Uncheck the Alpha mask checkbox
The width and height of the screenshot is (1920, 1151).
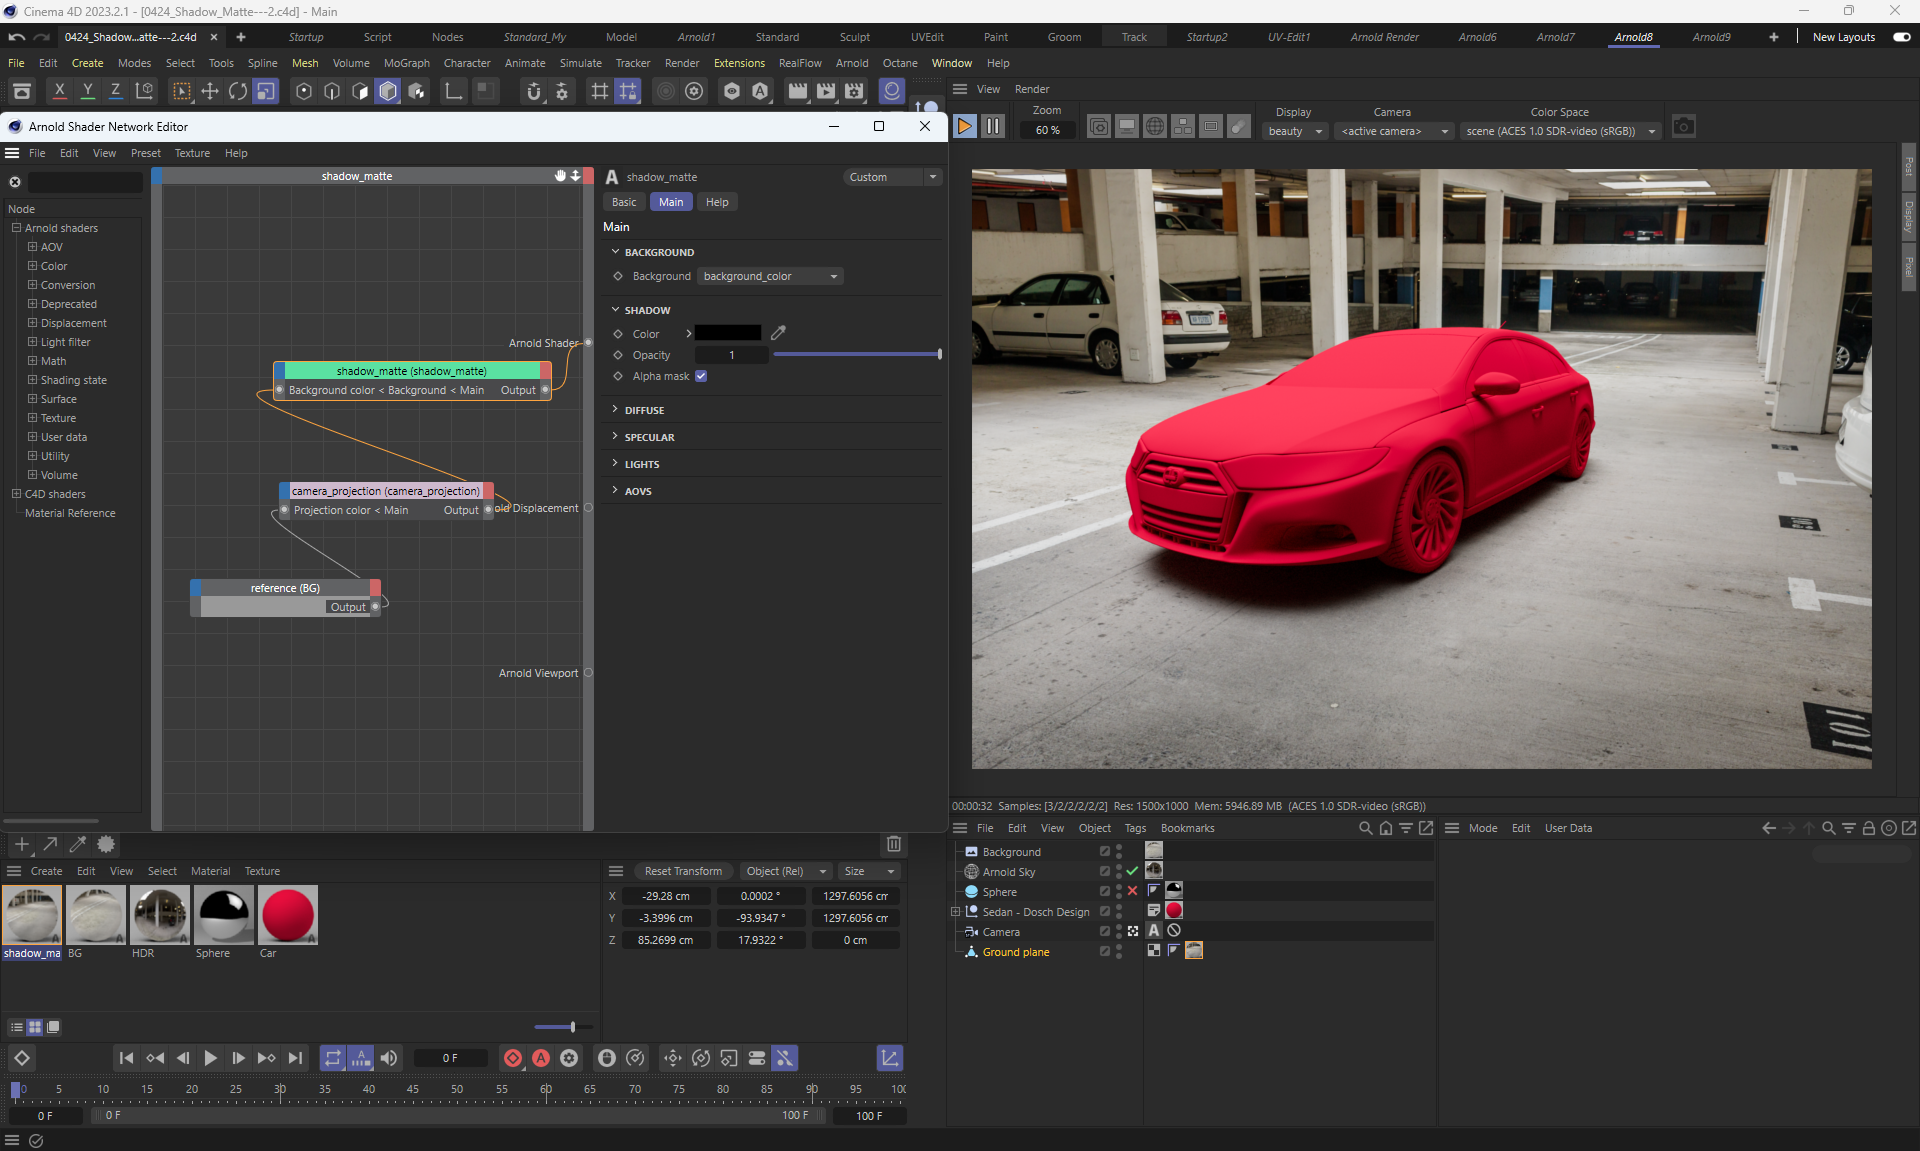pos(701,376)
